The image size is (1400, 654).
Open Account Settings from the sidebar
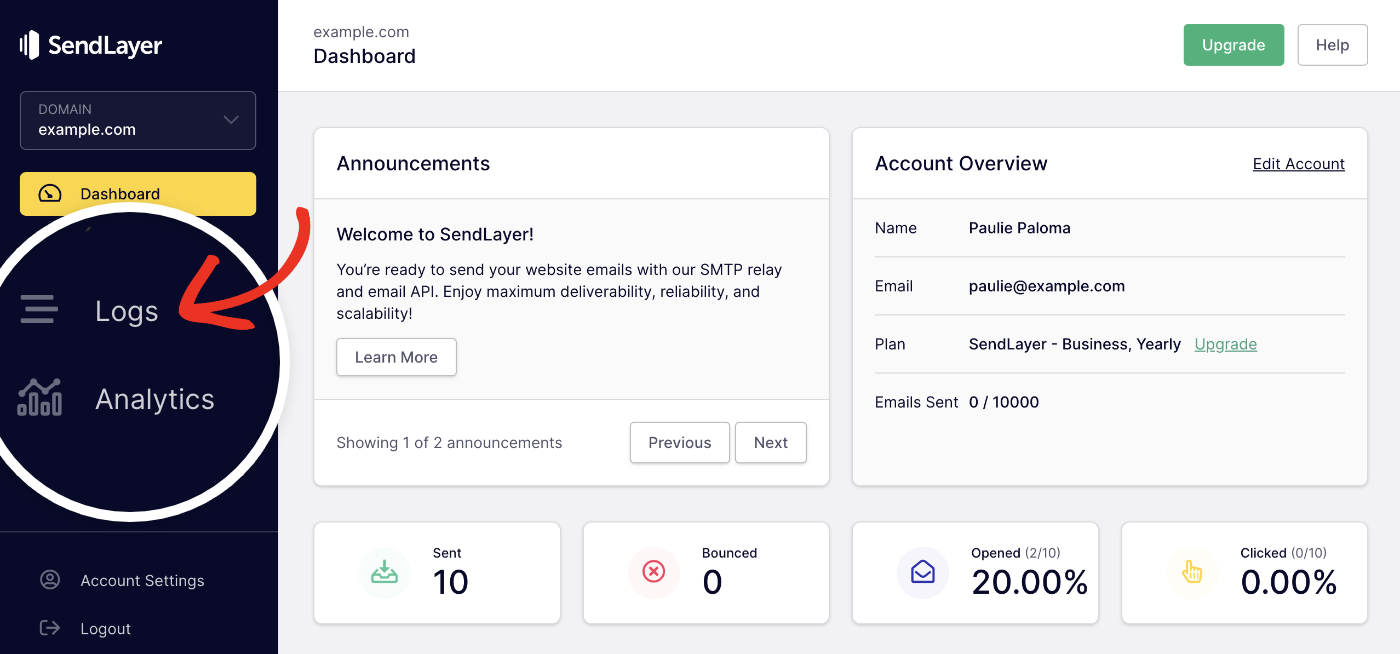(142, 580)
